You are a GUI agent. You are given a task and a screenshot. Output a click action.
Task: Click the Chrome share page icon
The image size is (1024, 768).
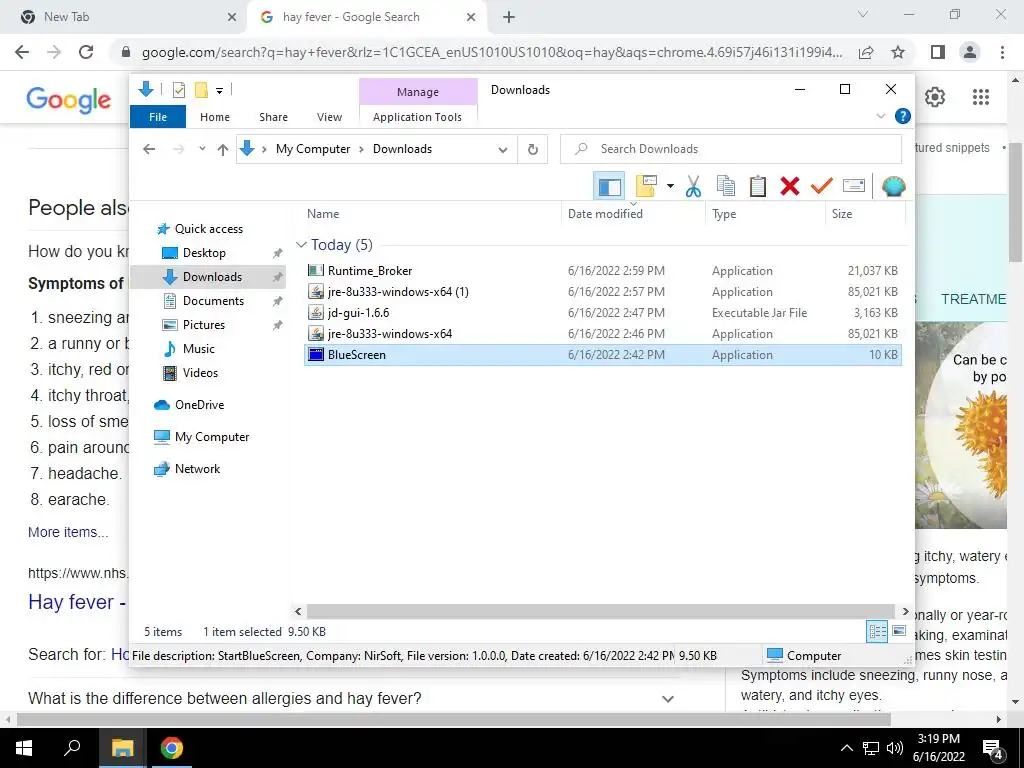[866, 52]
